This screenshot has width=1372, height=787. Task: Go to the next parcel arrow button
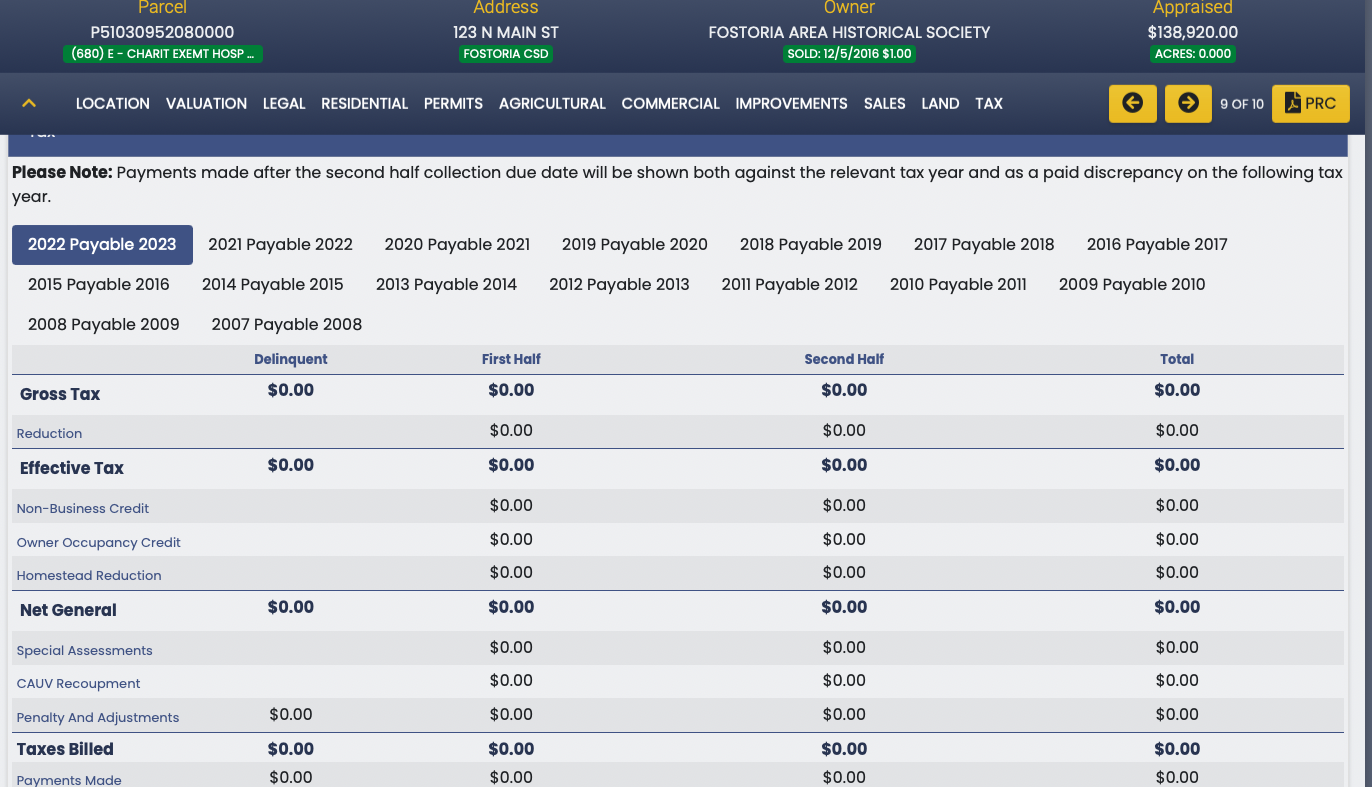tap(1188, 104)
